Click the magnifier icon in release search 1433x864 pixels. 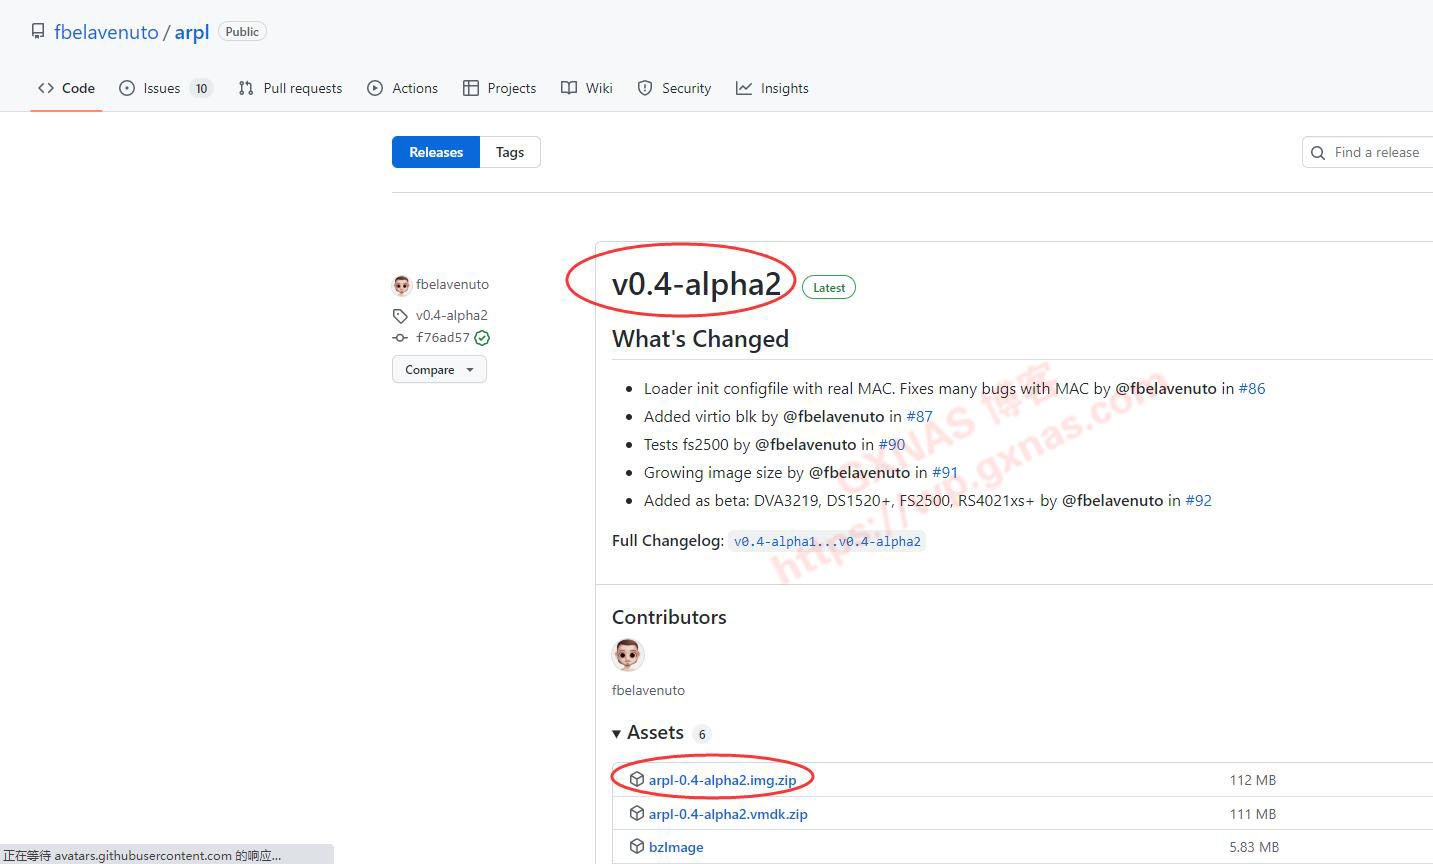pos(1318,152)
